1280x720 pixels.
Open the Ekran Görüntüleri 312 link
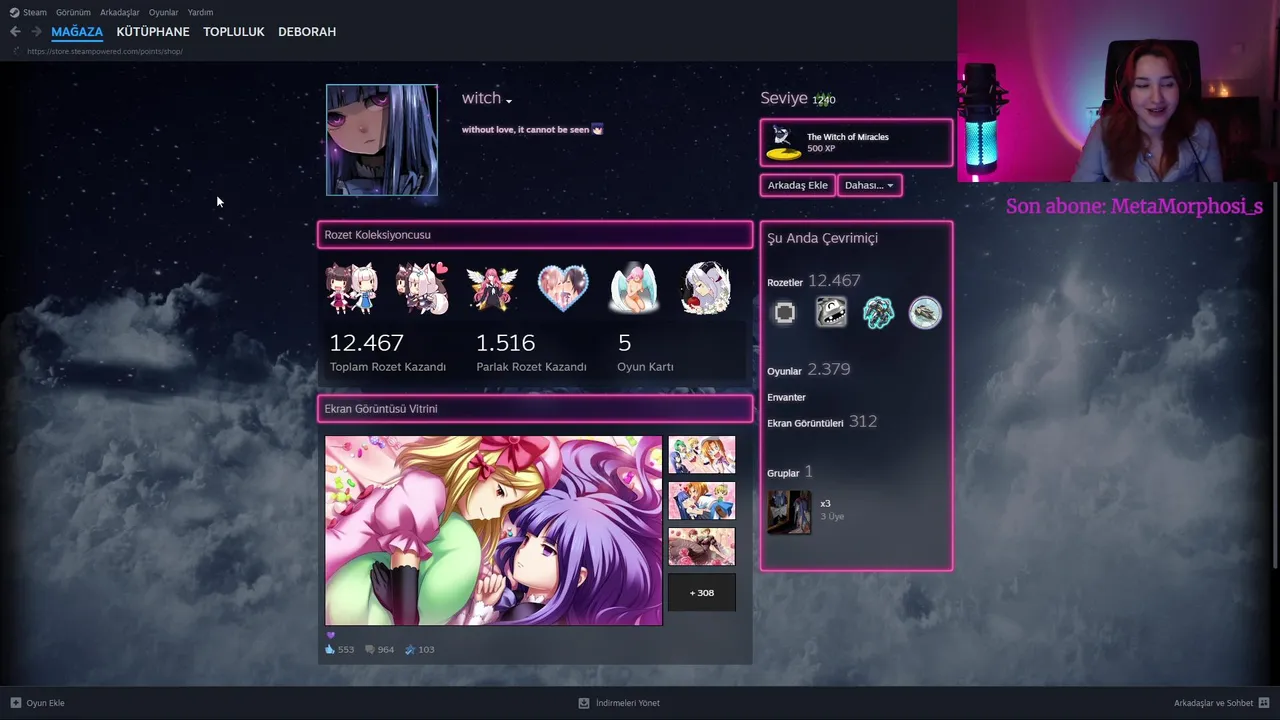[x=822, y=422]
